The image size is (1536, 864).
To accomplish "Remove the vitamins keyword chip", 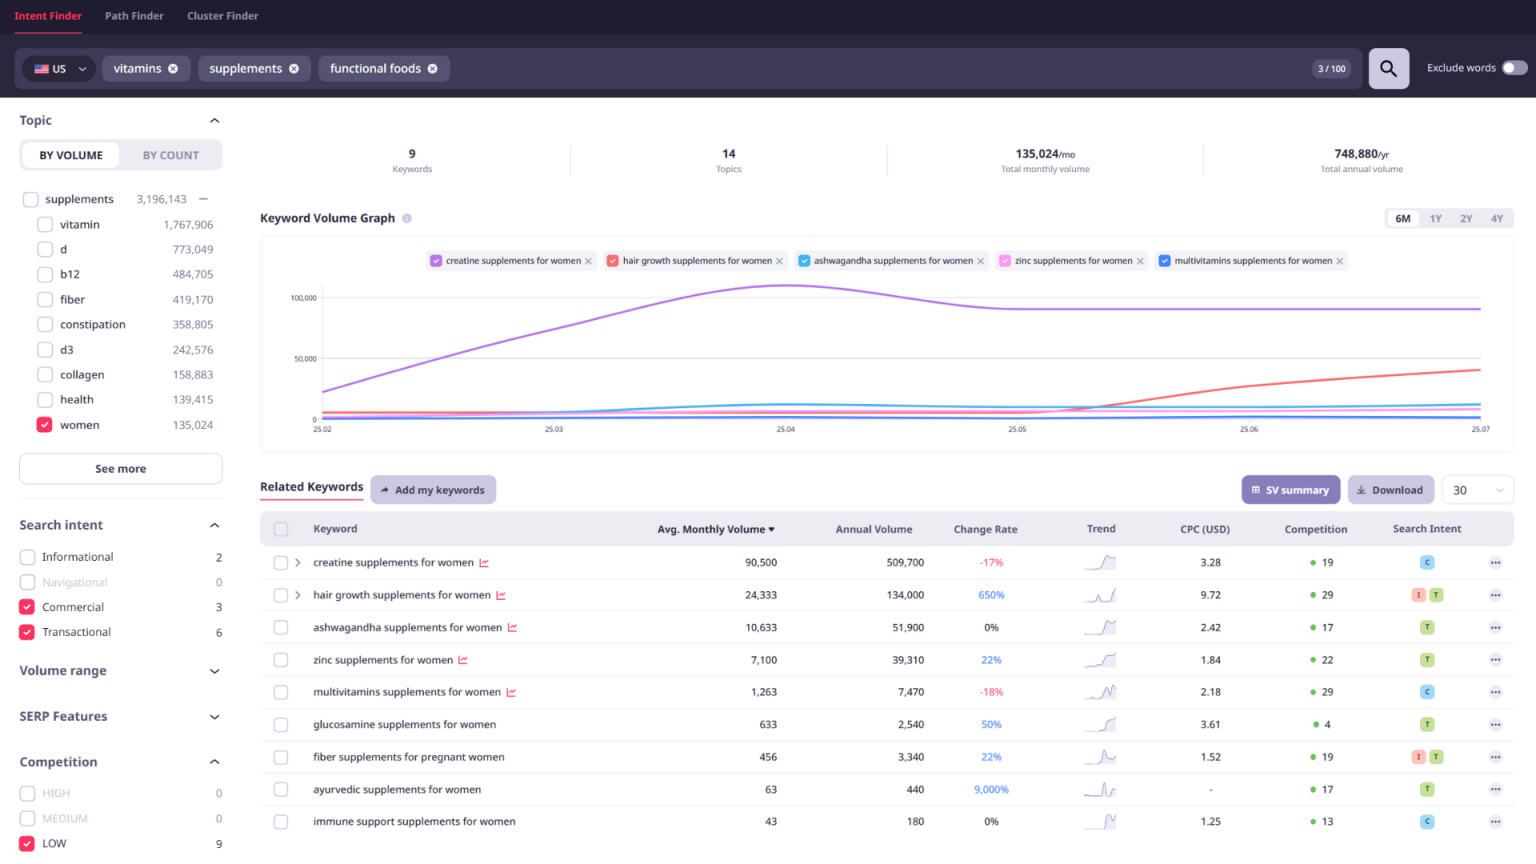I will [x=173, y=69].
